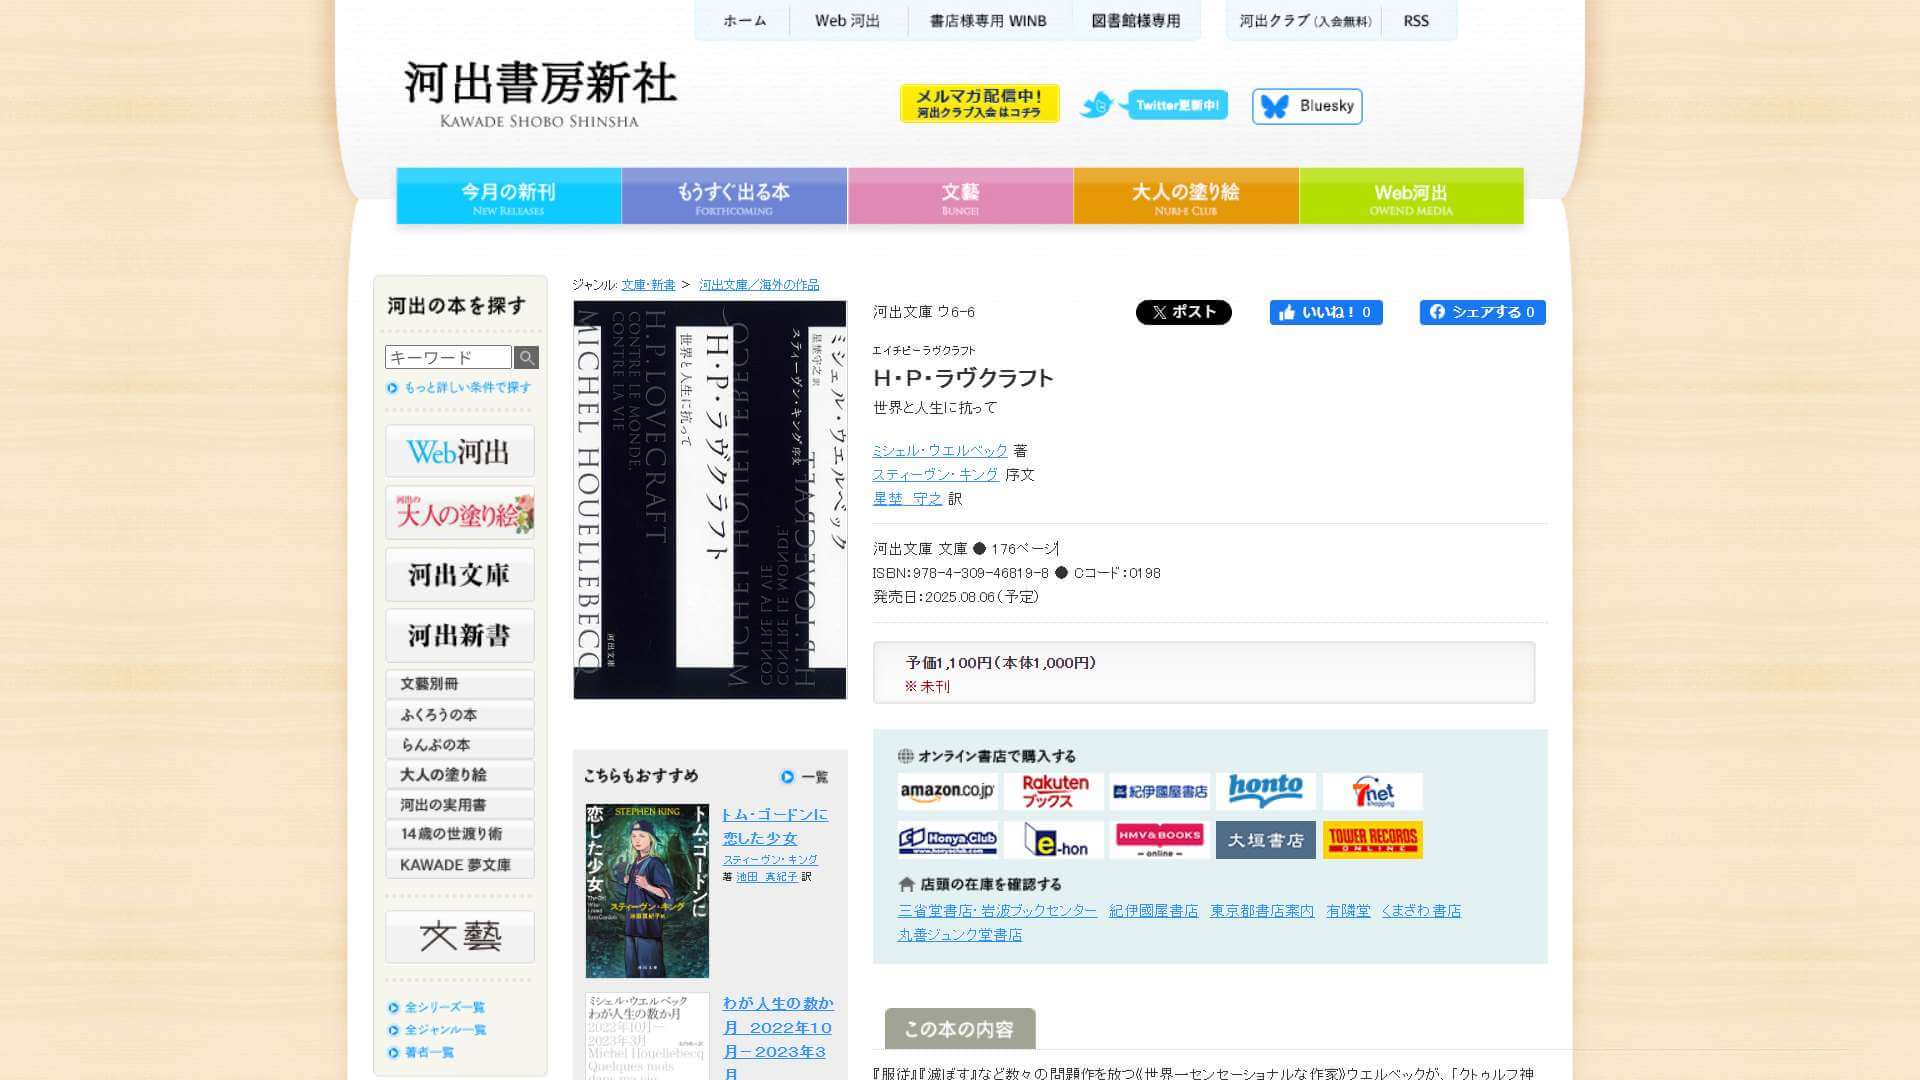This screenshot has width=1920, height=1080.
Task: Click the Bluesky butterfly button
Action: [x=1307, y=106]
